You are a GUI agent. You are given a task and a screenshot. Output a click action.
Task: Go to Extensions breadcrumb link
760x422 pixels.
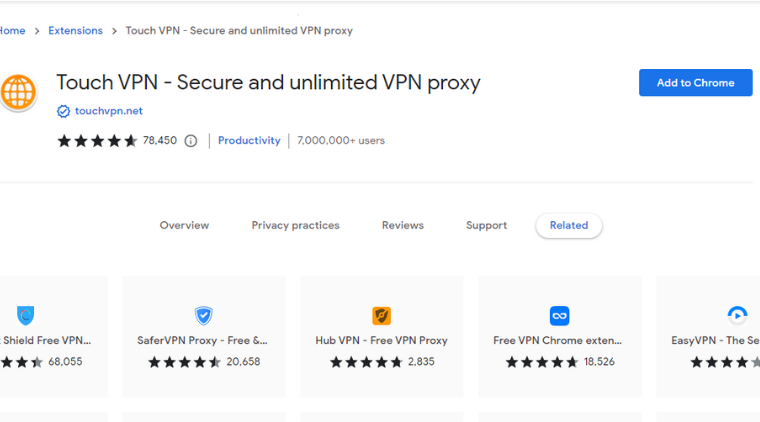(x=75, y=31)
